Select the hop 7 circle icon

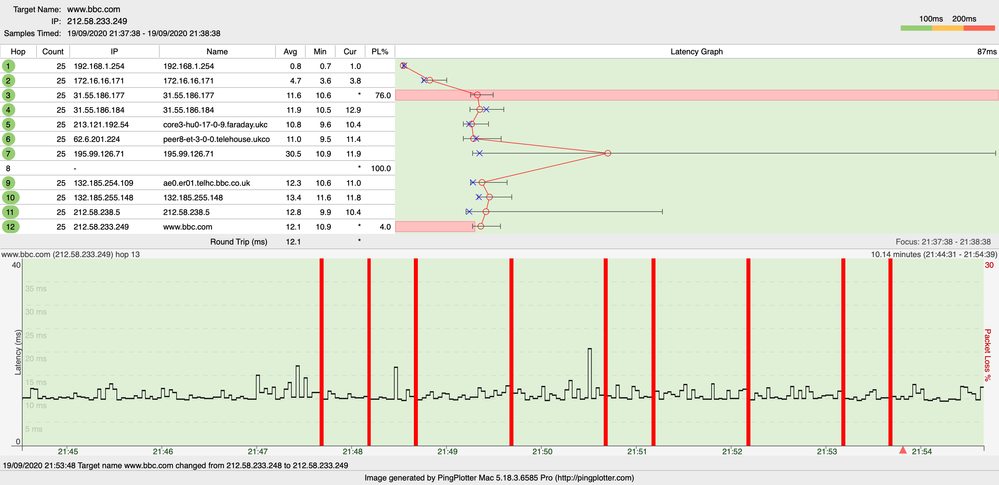click(10, 153)
